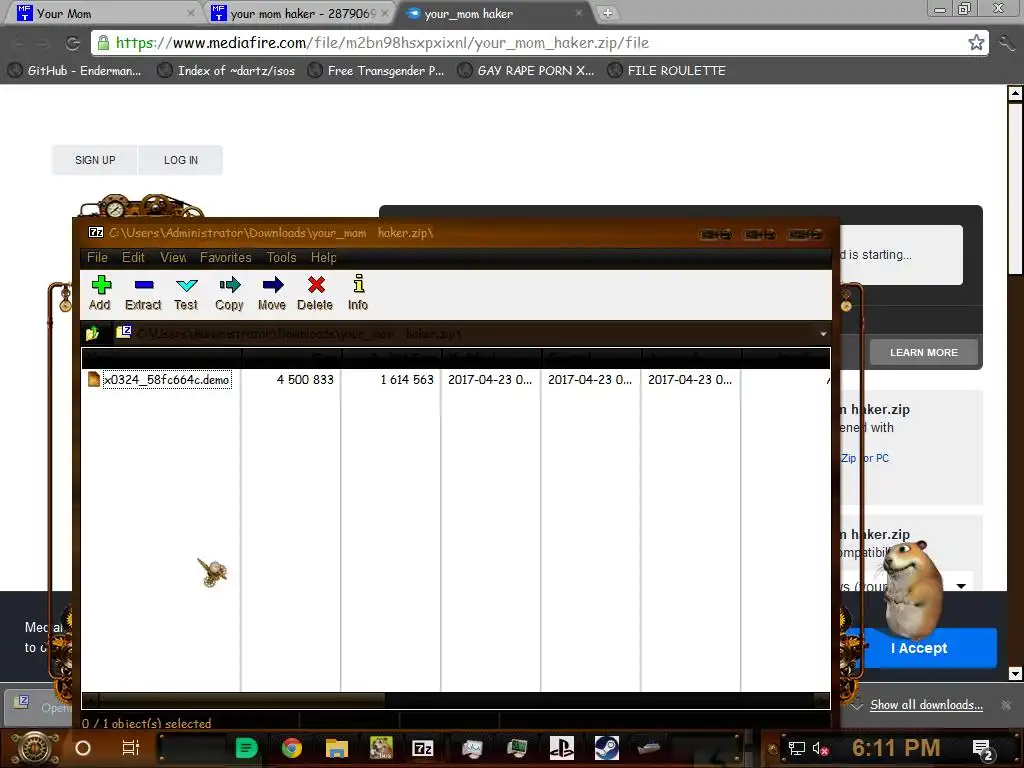
Task: Open the green chat app on taskbar
Action: (x=246, y=748)
